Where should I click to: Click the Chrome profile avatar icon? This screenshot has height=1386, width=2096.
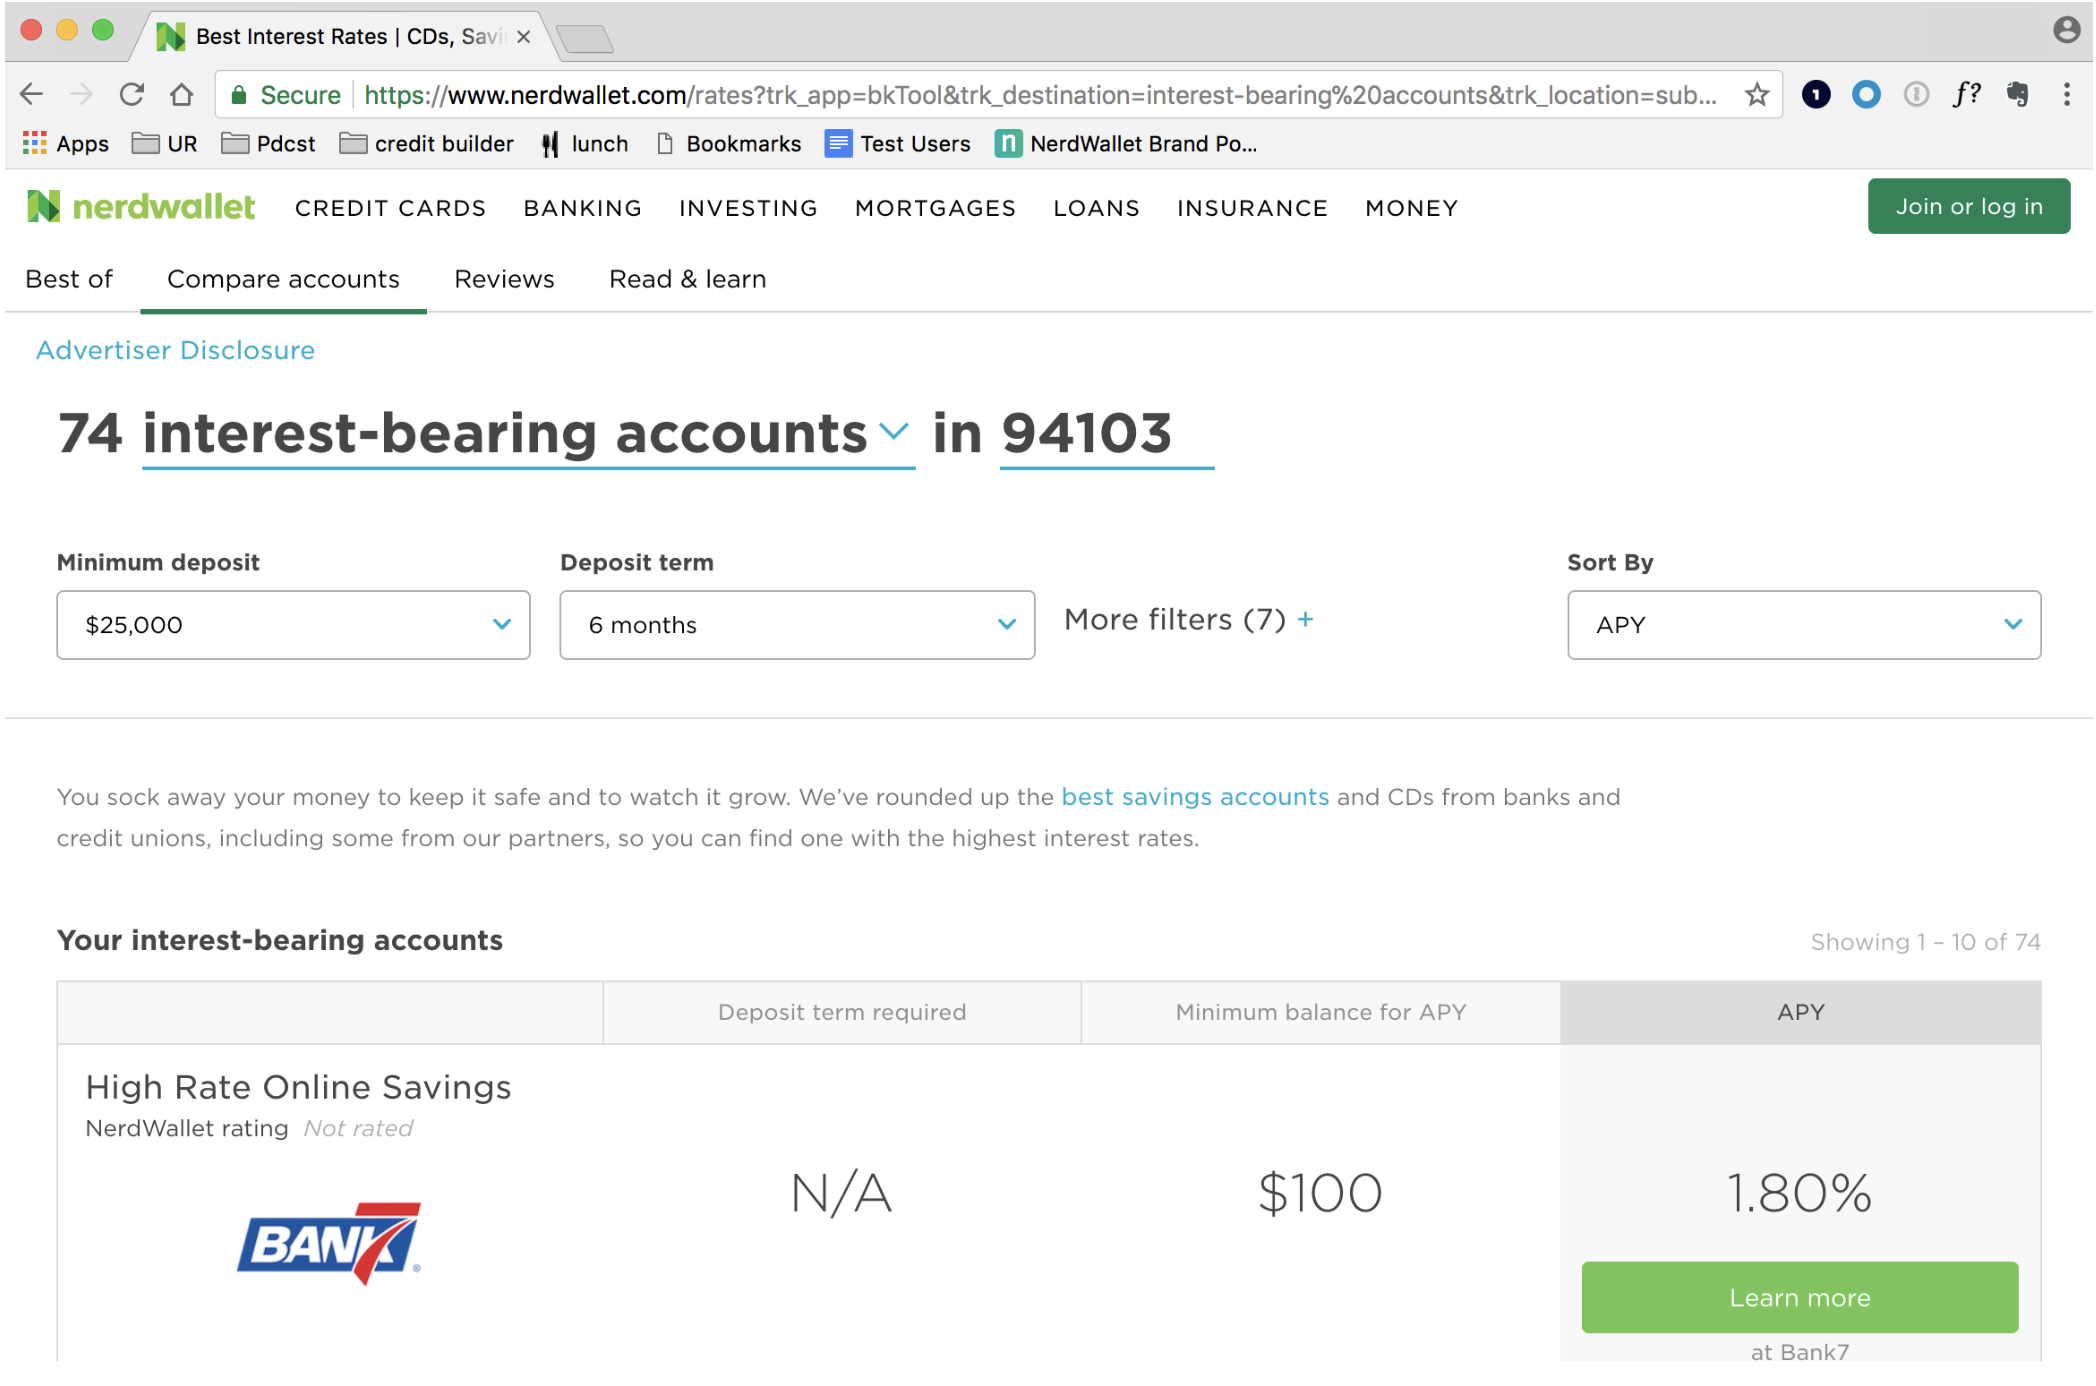click(2066, 30)
